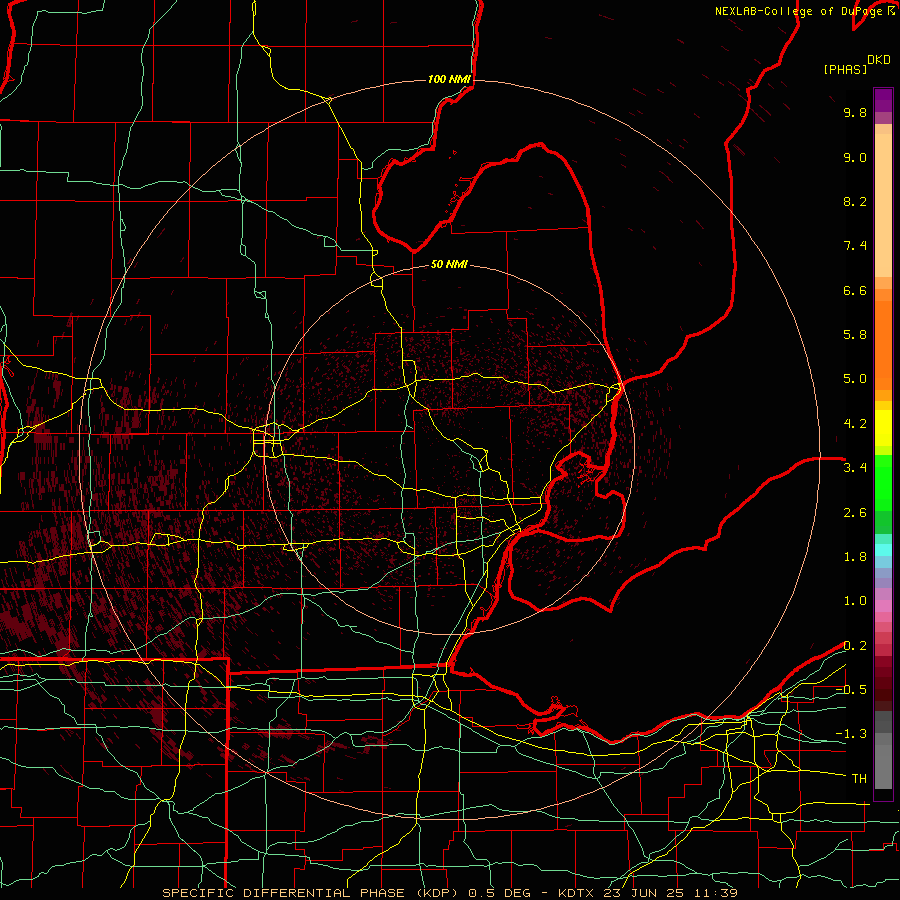Click the 7.4 scale value
The height and width of the screenshot is (900, 900).
855,246
